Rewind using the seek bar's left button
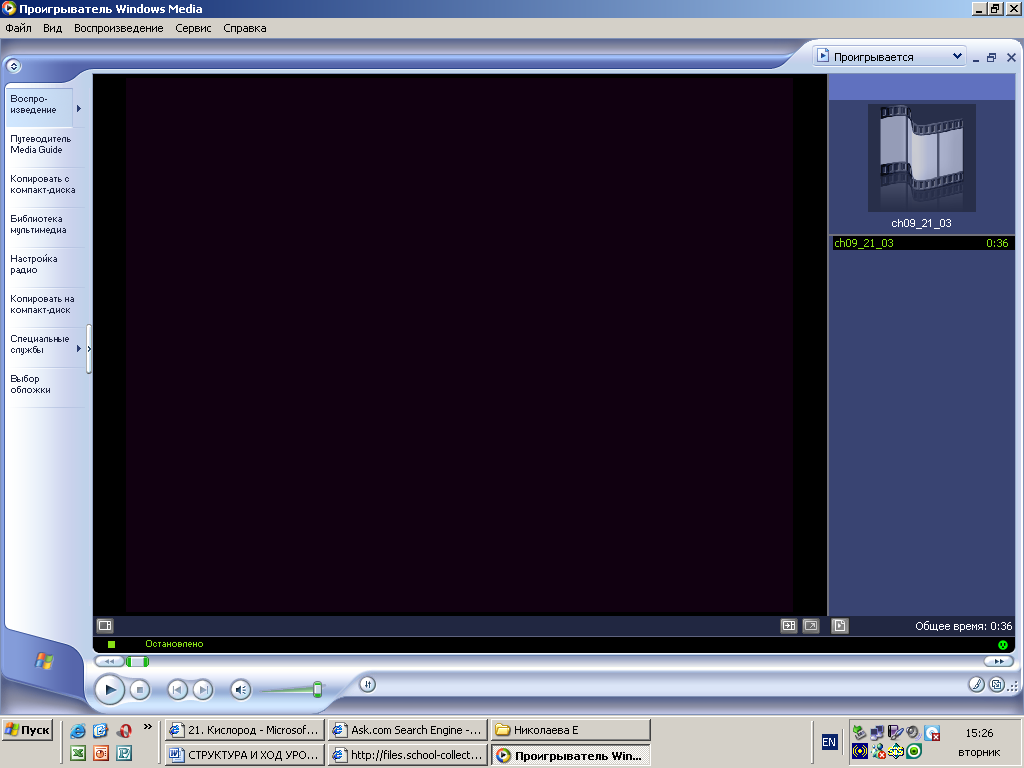 109,662
